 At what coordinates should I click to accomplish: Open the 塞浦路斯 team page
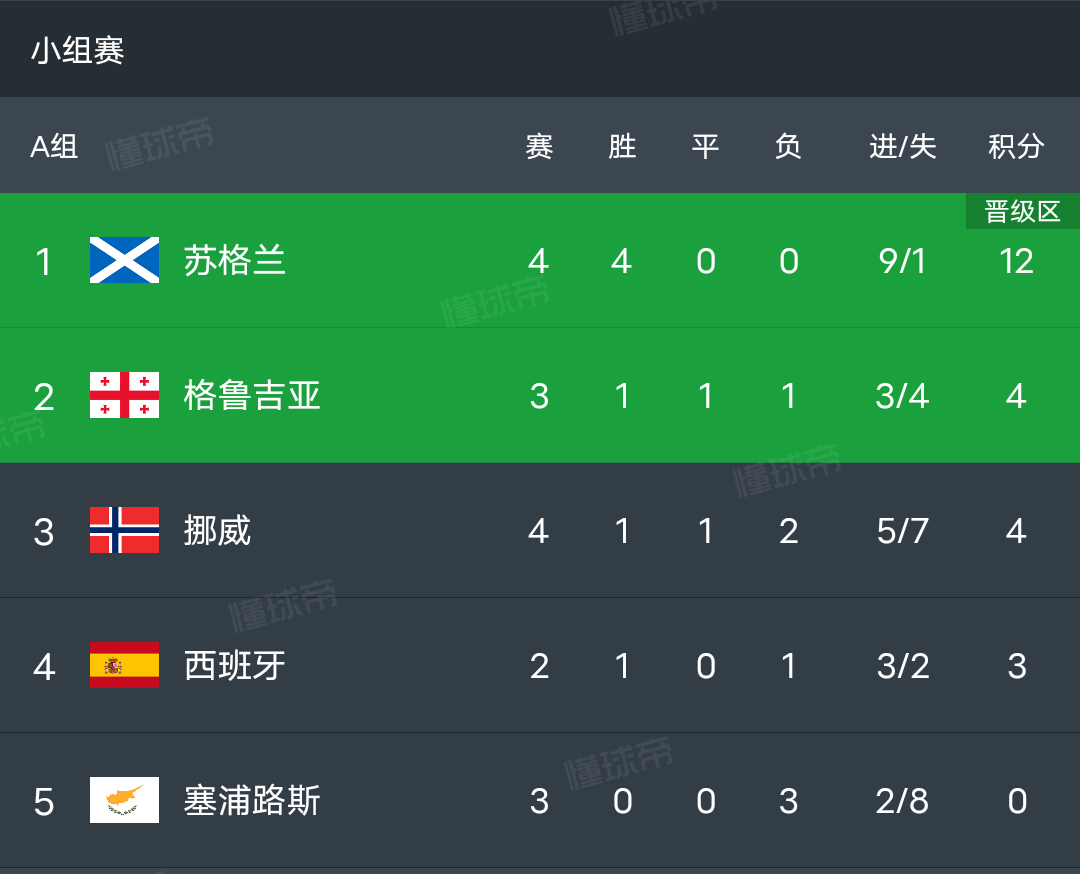point(252,801)
